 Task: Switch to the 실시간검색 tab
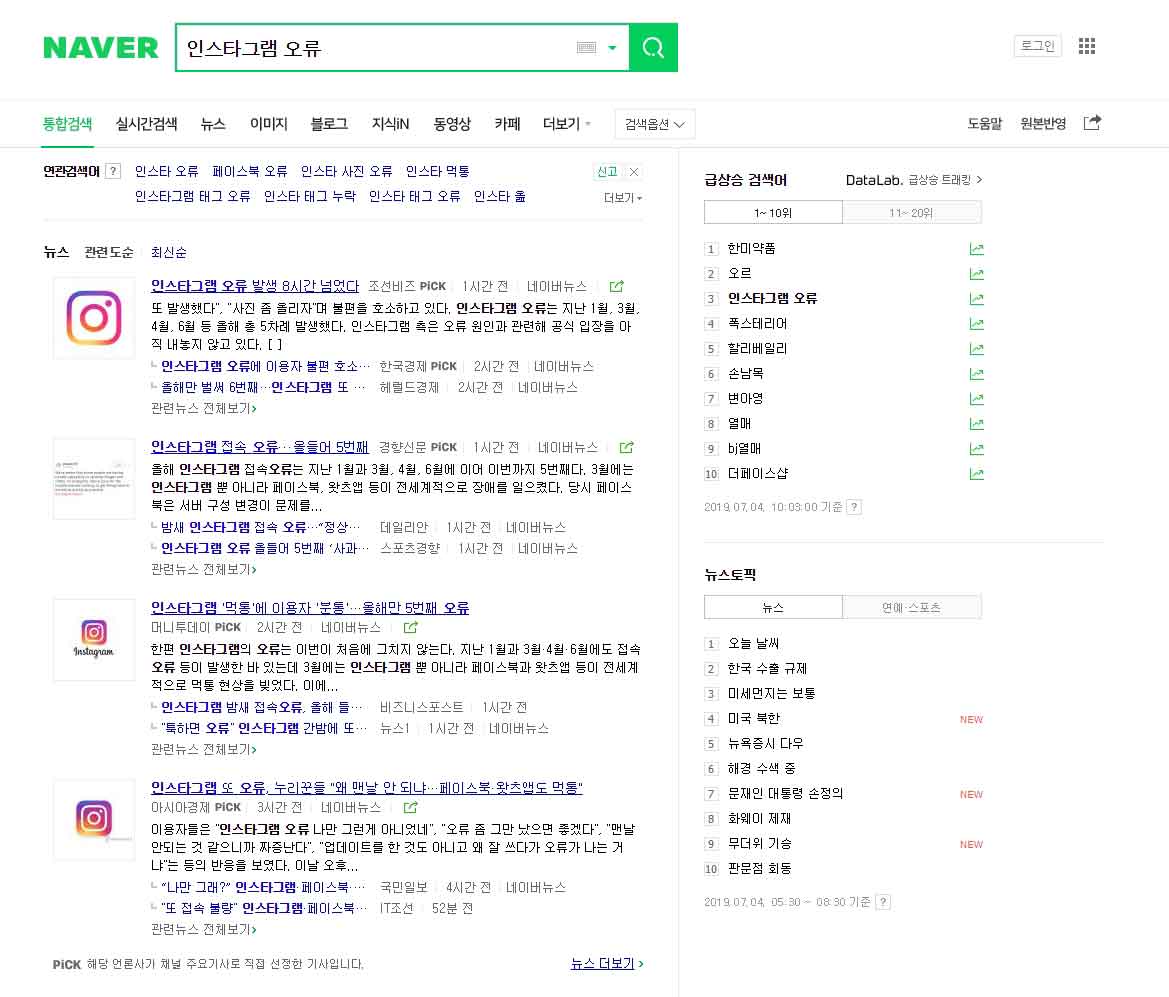[x=146, y=124]
